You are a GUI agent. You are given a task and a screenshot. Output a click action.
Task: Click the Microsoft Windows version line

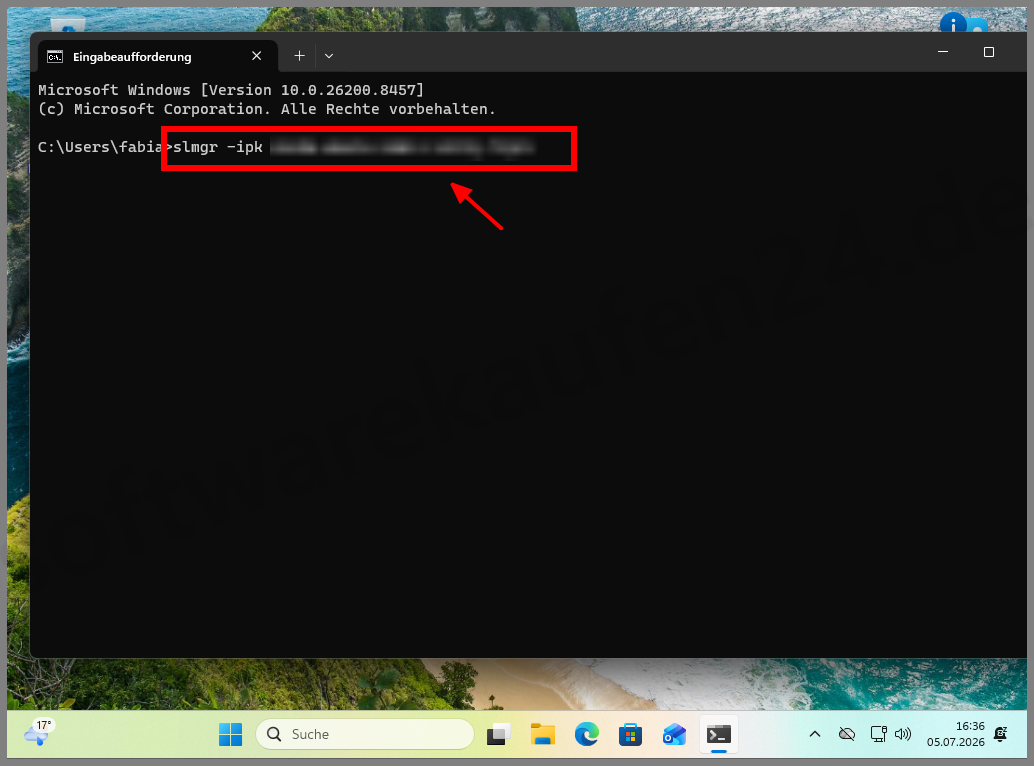[230, 90]
